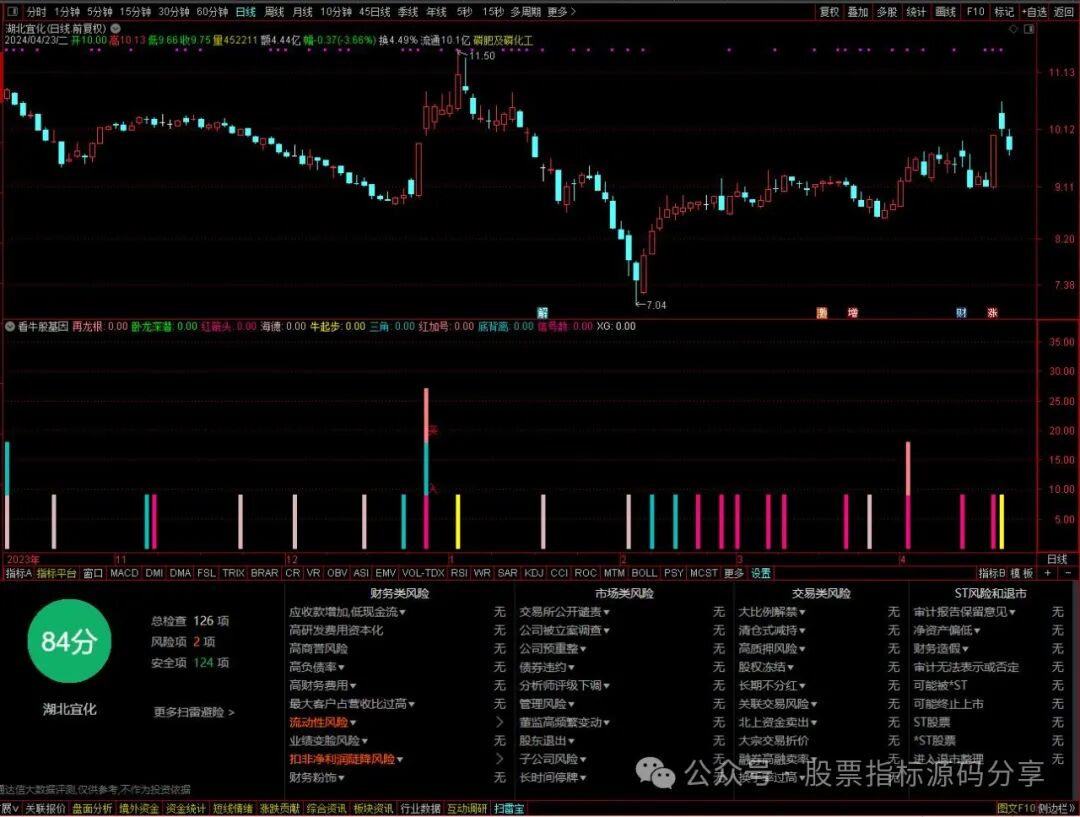Click the 模板 template button

click(1022, 573)
